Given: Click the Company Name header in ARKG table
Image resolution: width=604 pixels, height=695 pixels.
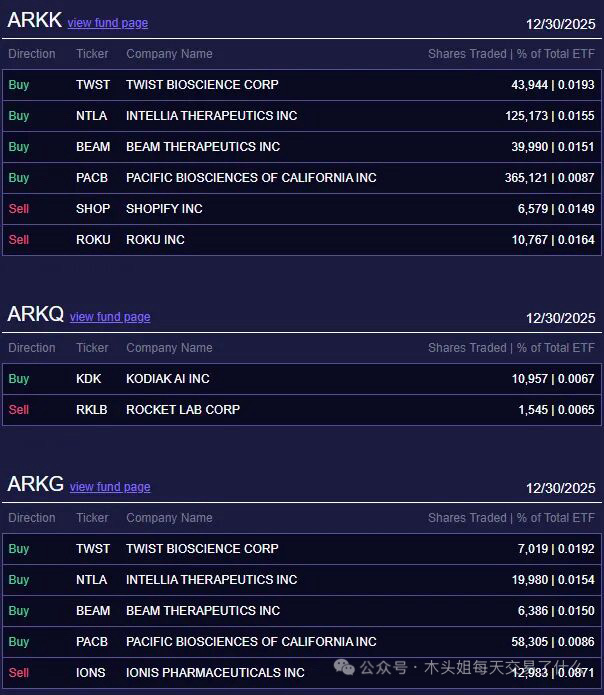Looking at the screenshot, I should pos(169,518).
